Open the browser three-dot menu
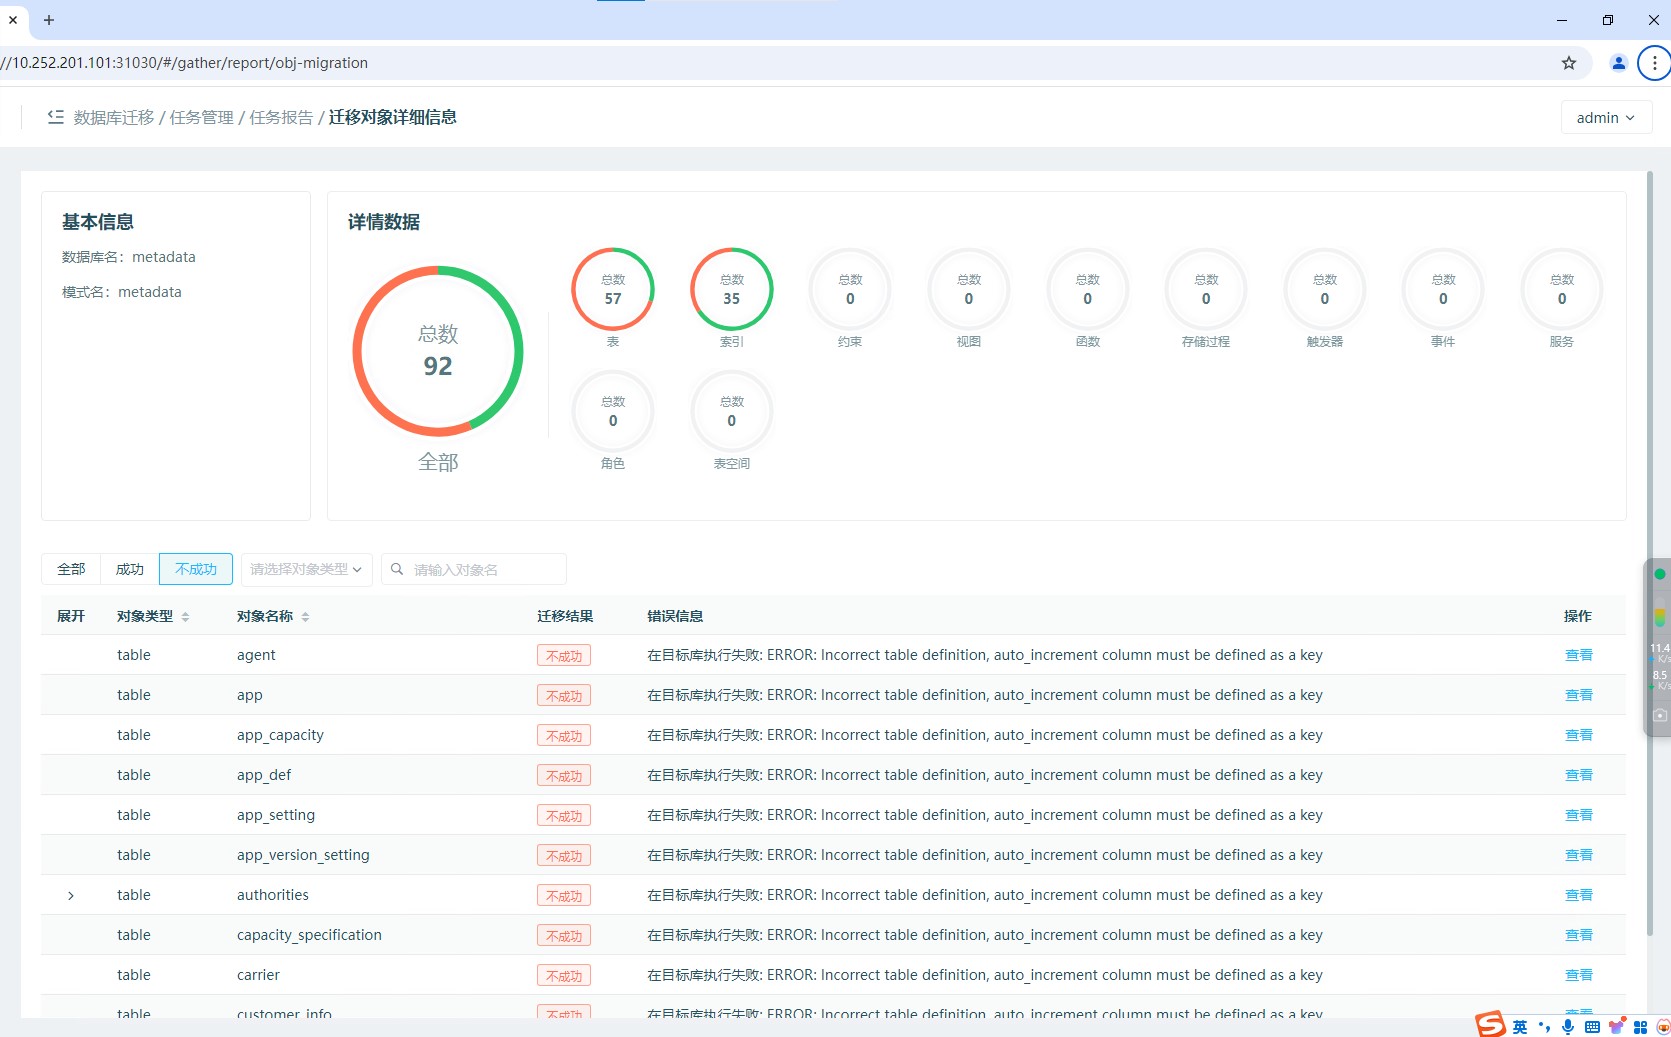The height and width of the screenshot is (1037, 1671). (x=1655, y=63)
